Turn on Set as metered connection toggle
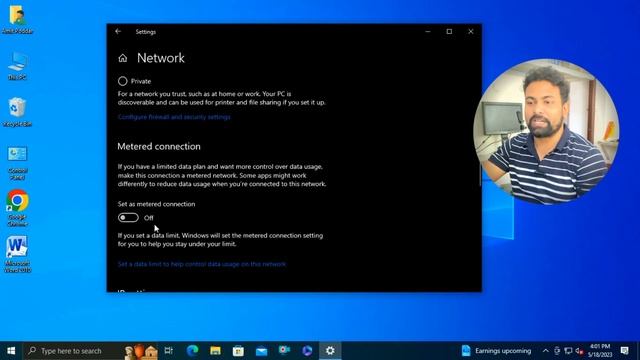Screen dimensions: 640x360 click(128, 218)
